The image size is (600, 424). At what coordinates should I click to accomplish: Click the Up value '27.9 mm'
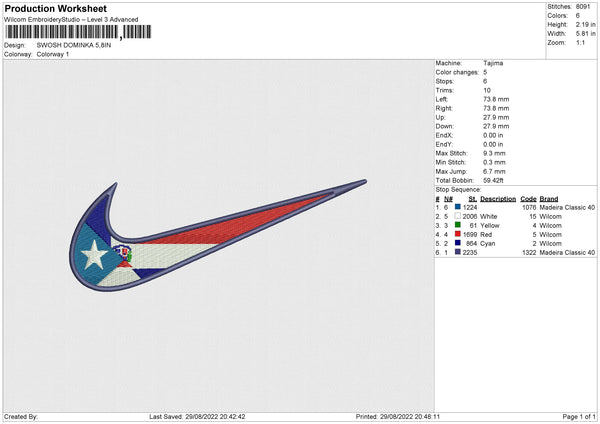[496, 117]
